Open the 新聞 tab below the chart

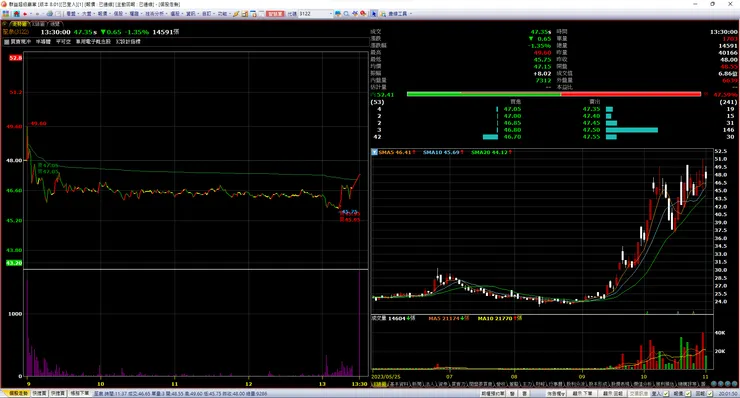(x=417, y=384)
